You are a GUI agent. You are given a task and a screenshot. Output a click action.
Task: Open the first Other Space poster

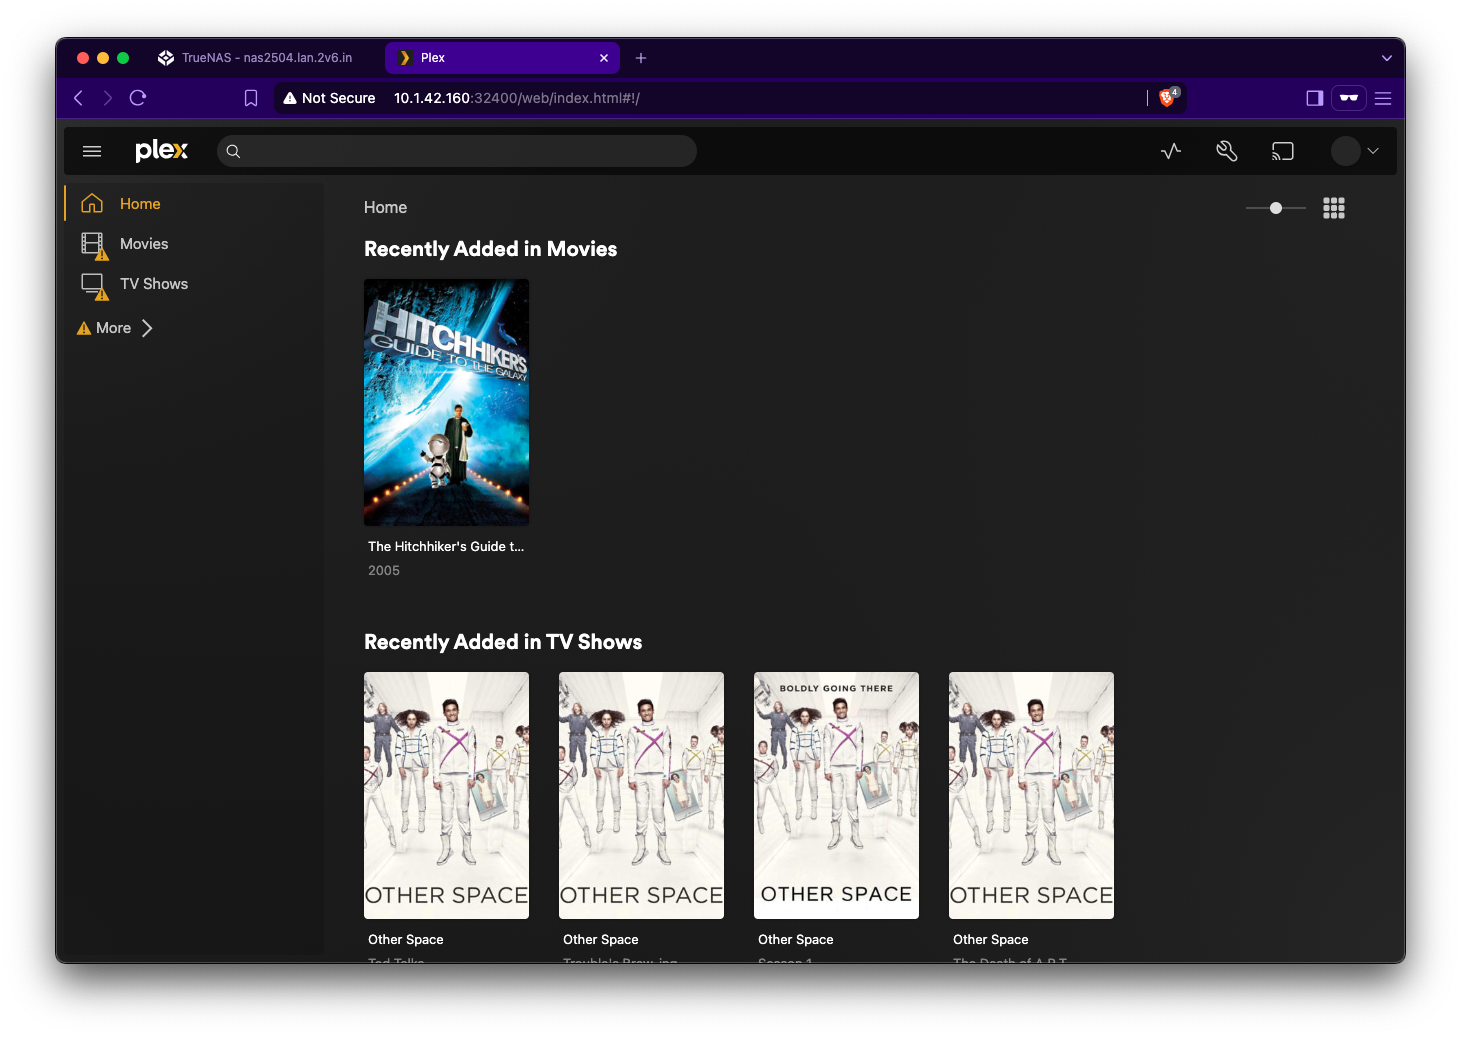tap(446, 795)
